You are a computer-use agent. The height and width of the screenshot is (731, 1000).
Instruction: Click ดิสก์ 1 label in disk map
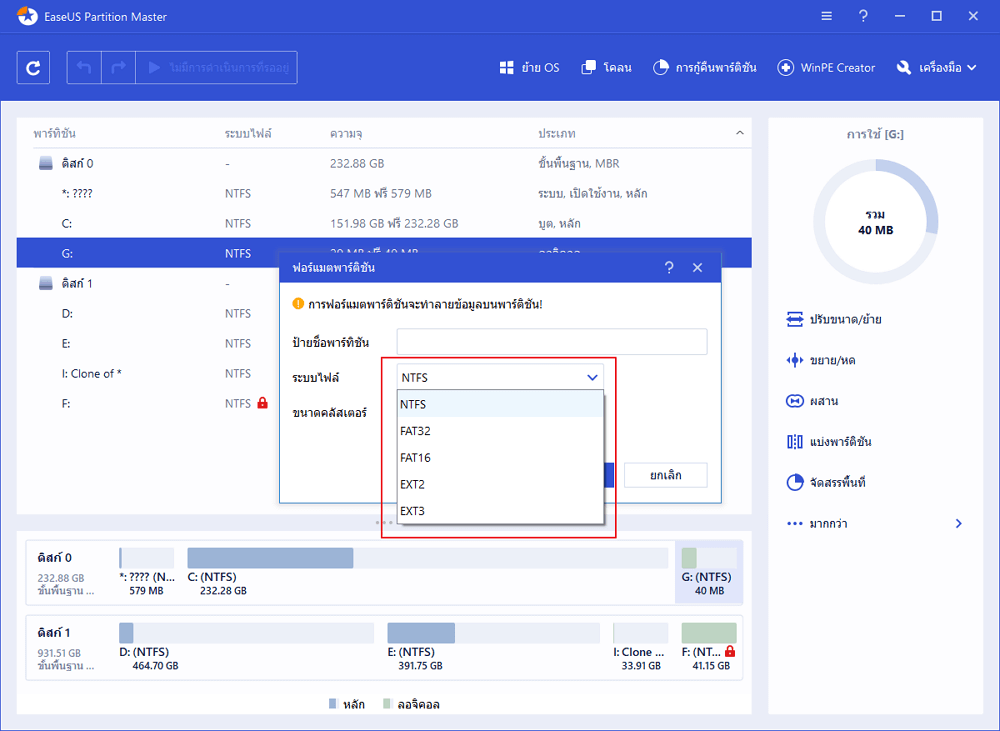click(54, 633)
